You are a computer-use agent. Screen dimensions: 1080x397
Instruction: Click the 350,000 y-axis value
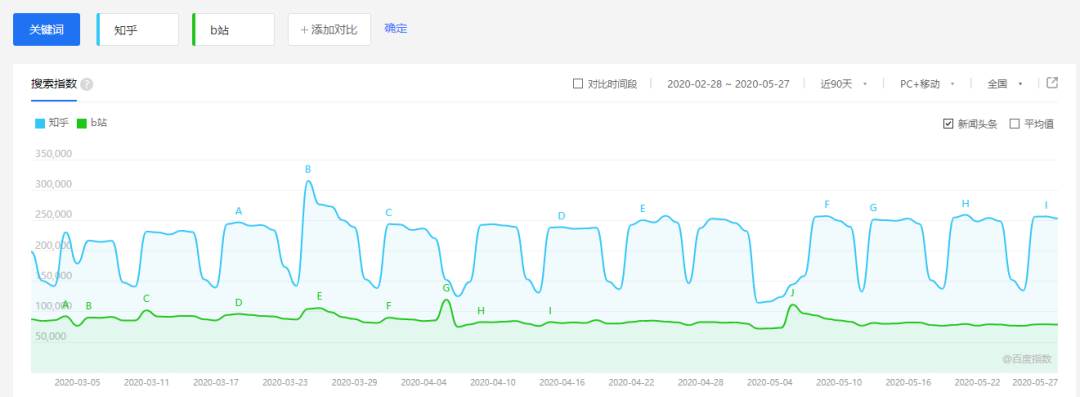(x=53, y=154)
